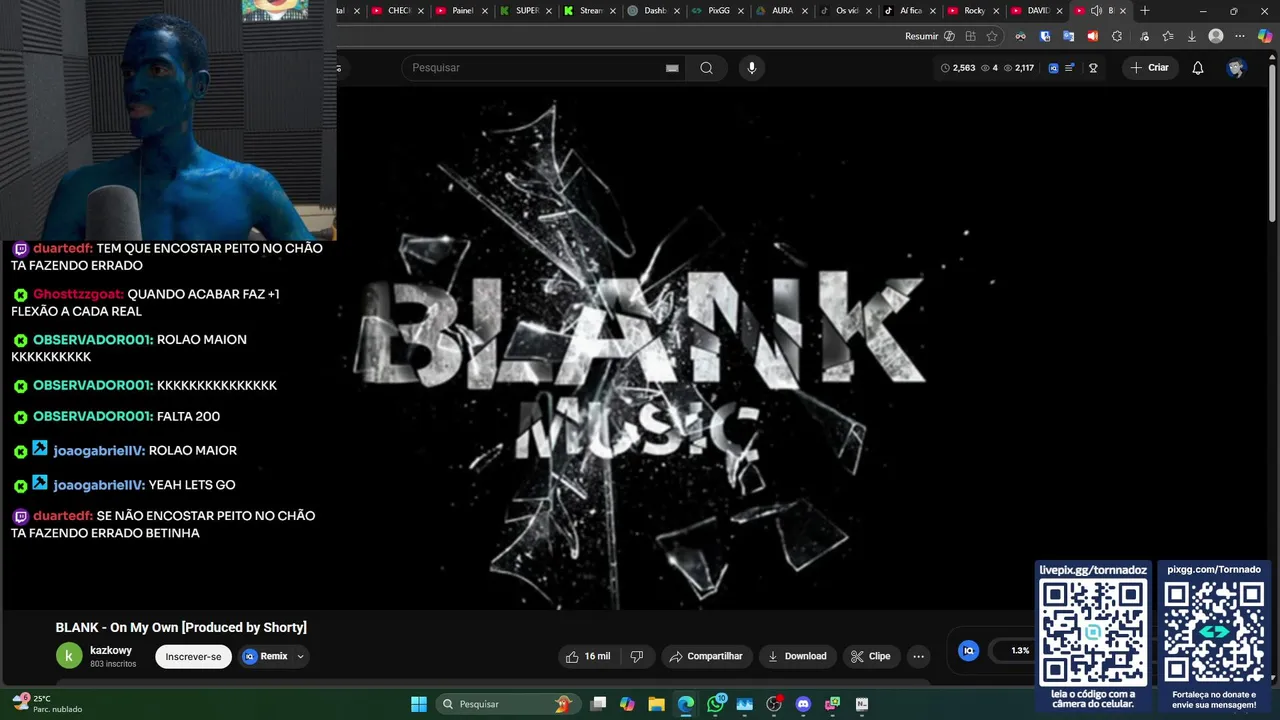Open OBS Studio from the taskbar
1280x720 pixels.
click(774, 704)
